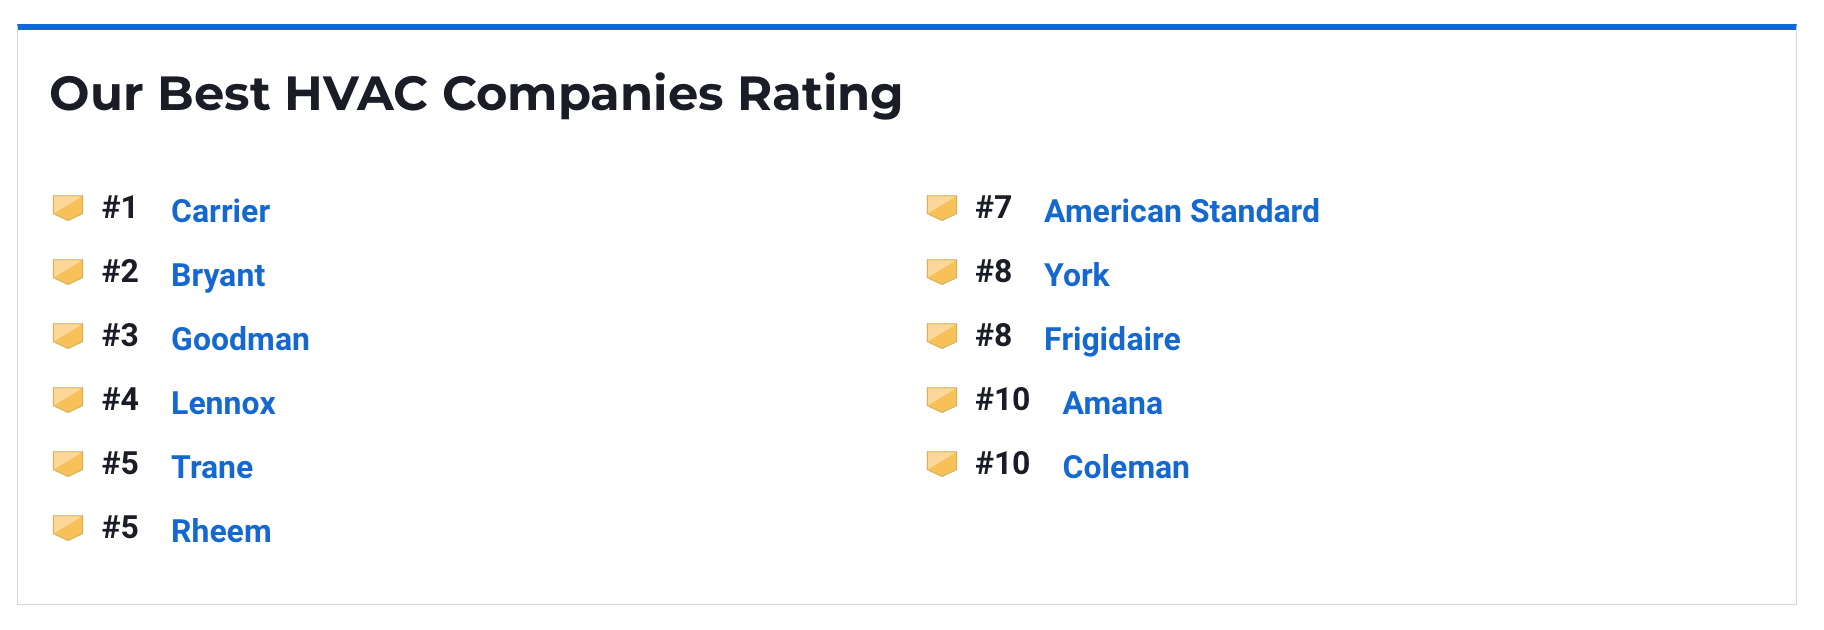Open the Rheem link

[221, 531]
